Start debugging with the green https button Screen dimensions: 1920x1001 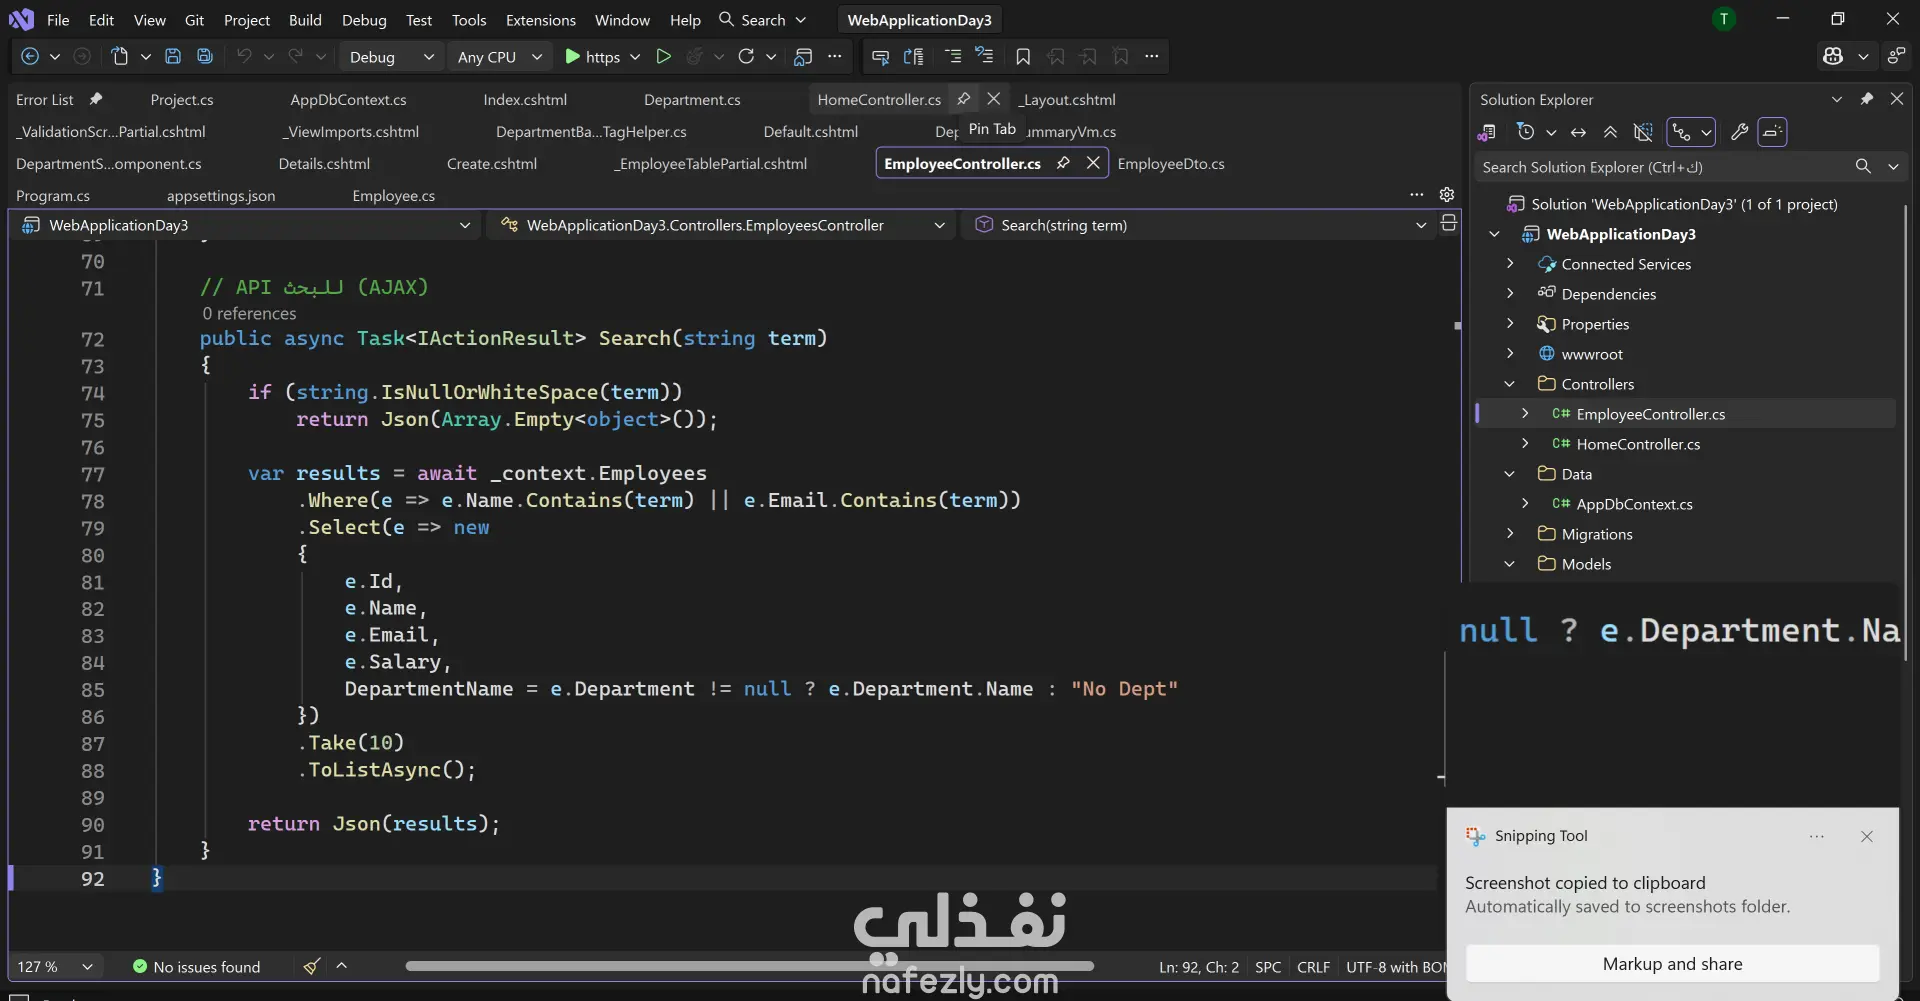pyautogui.click(x=592, y=57)
